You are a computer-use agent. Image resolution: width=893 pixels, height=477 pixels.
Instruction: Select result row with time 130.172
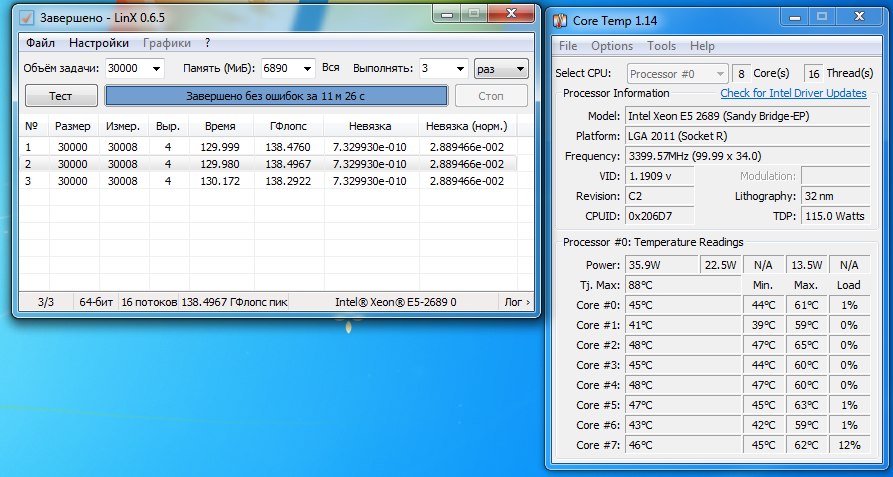[268, 181]
